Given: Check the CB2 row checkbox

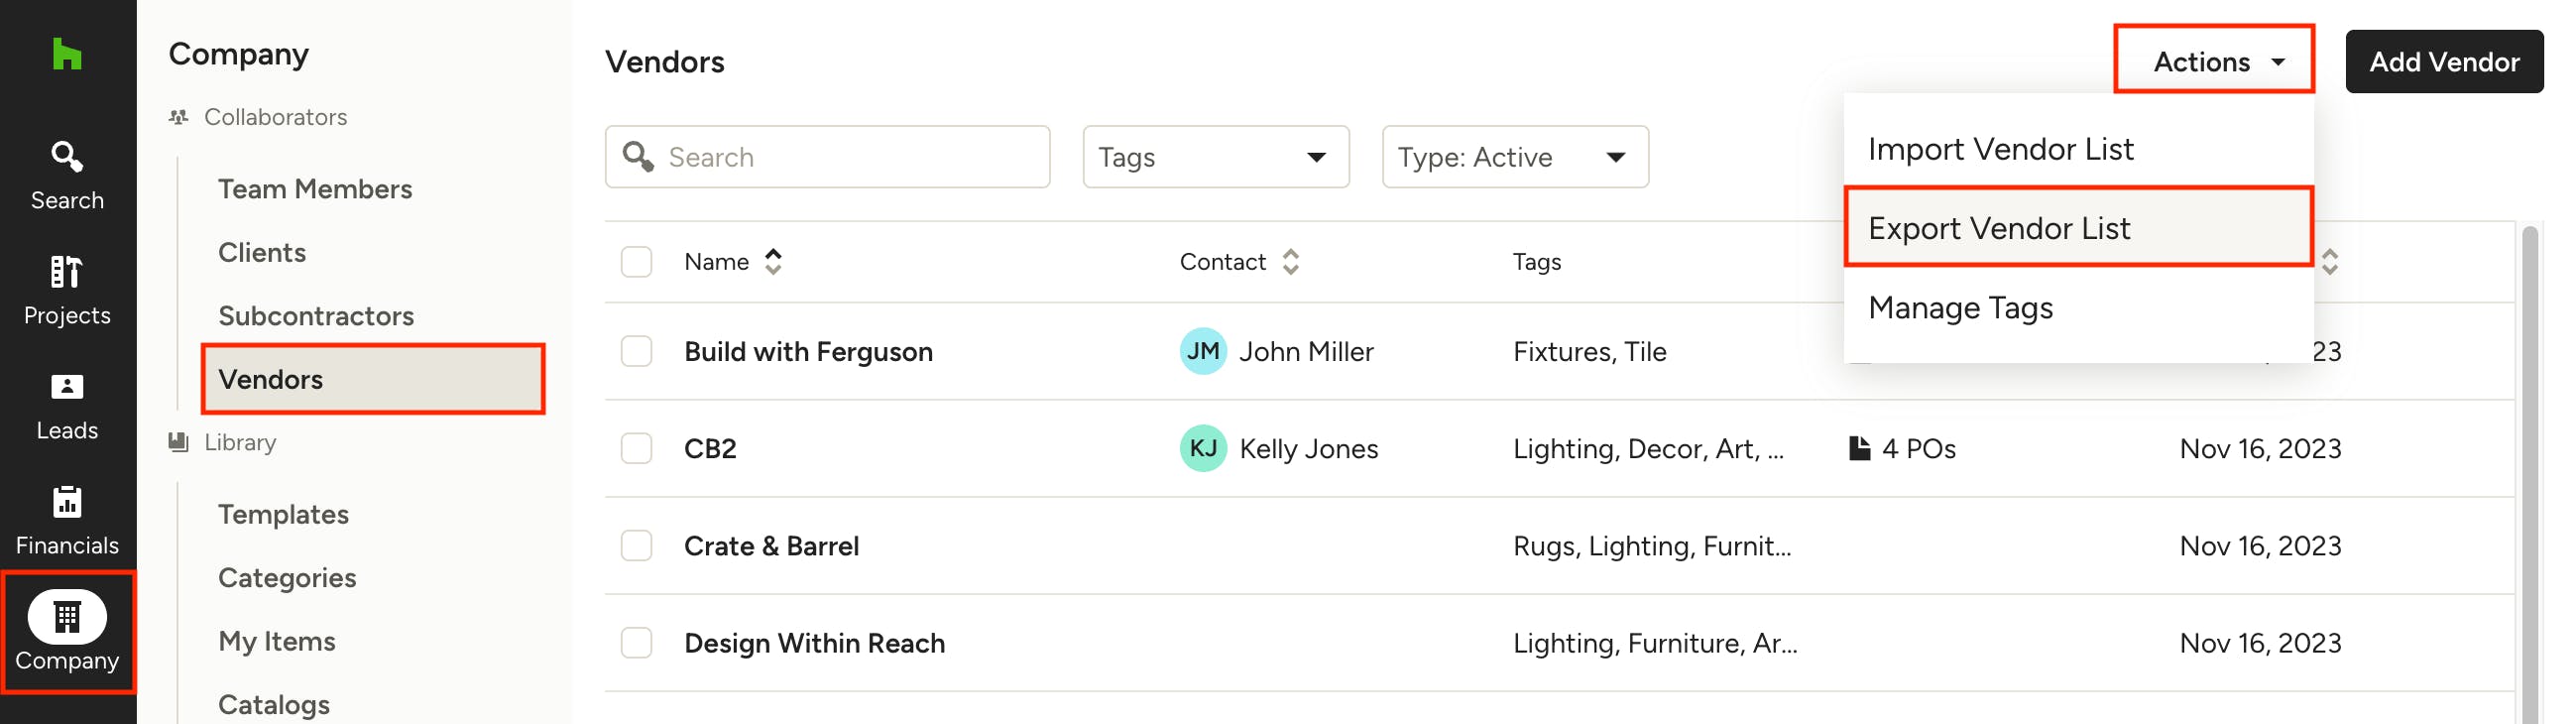Looking at the screenshot, I should [x=636, y=448].
